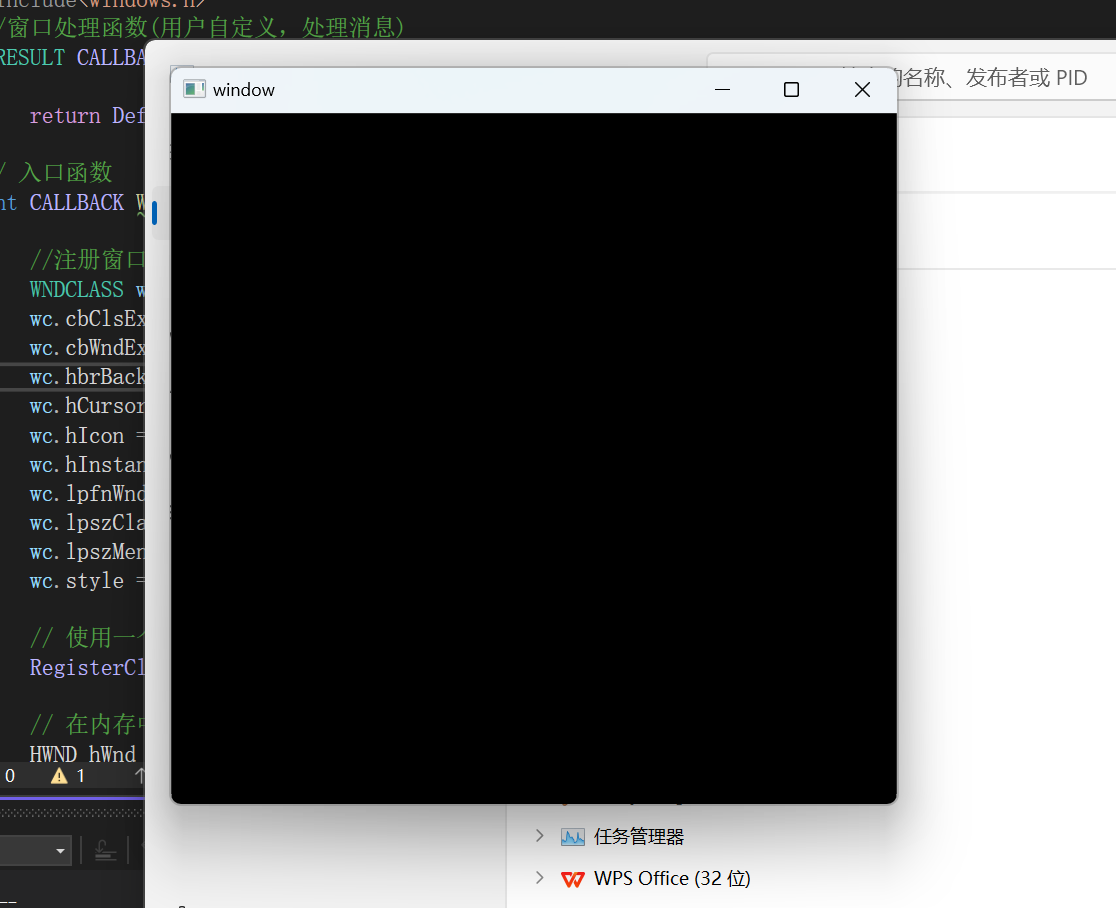Maximize the 'window' application

pos(791,90)
